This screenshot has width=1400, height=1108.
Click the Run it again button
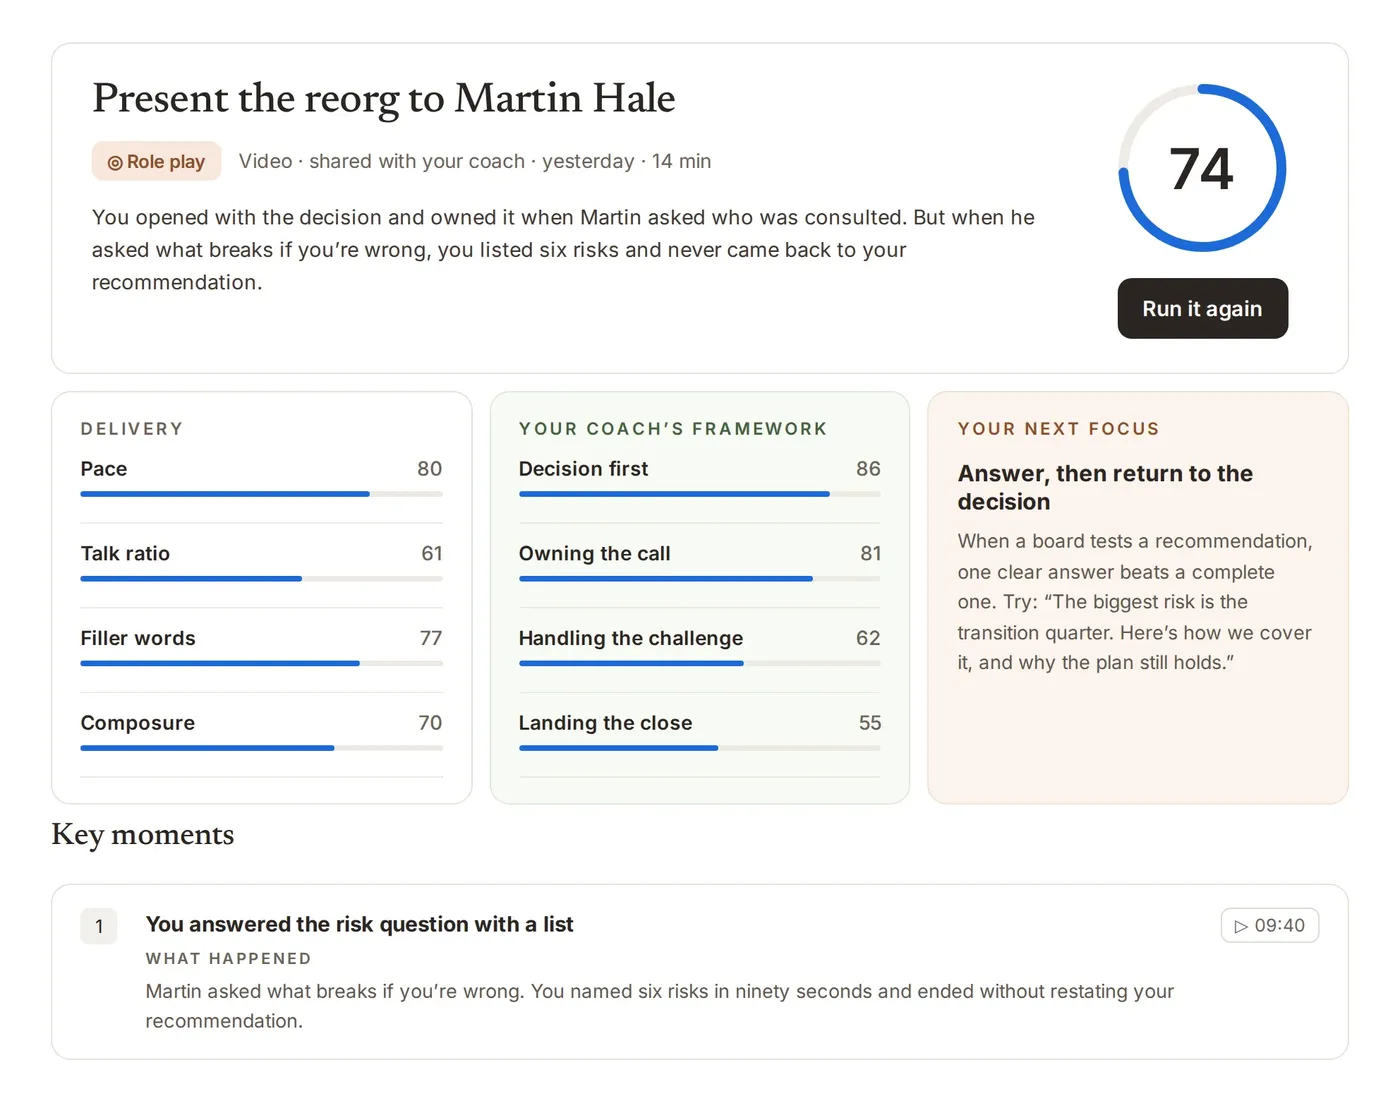click(1202, 308)
